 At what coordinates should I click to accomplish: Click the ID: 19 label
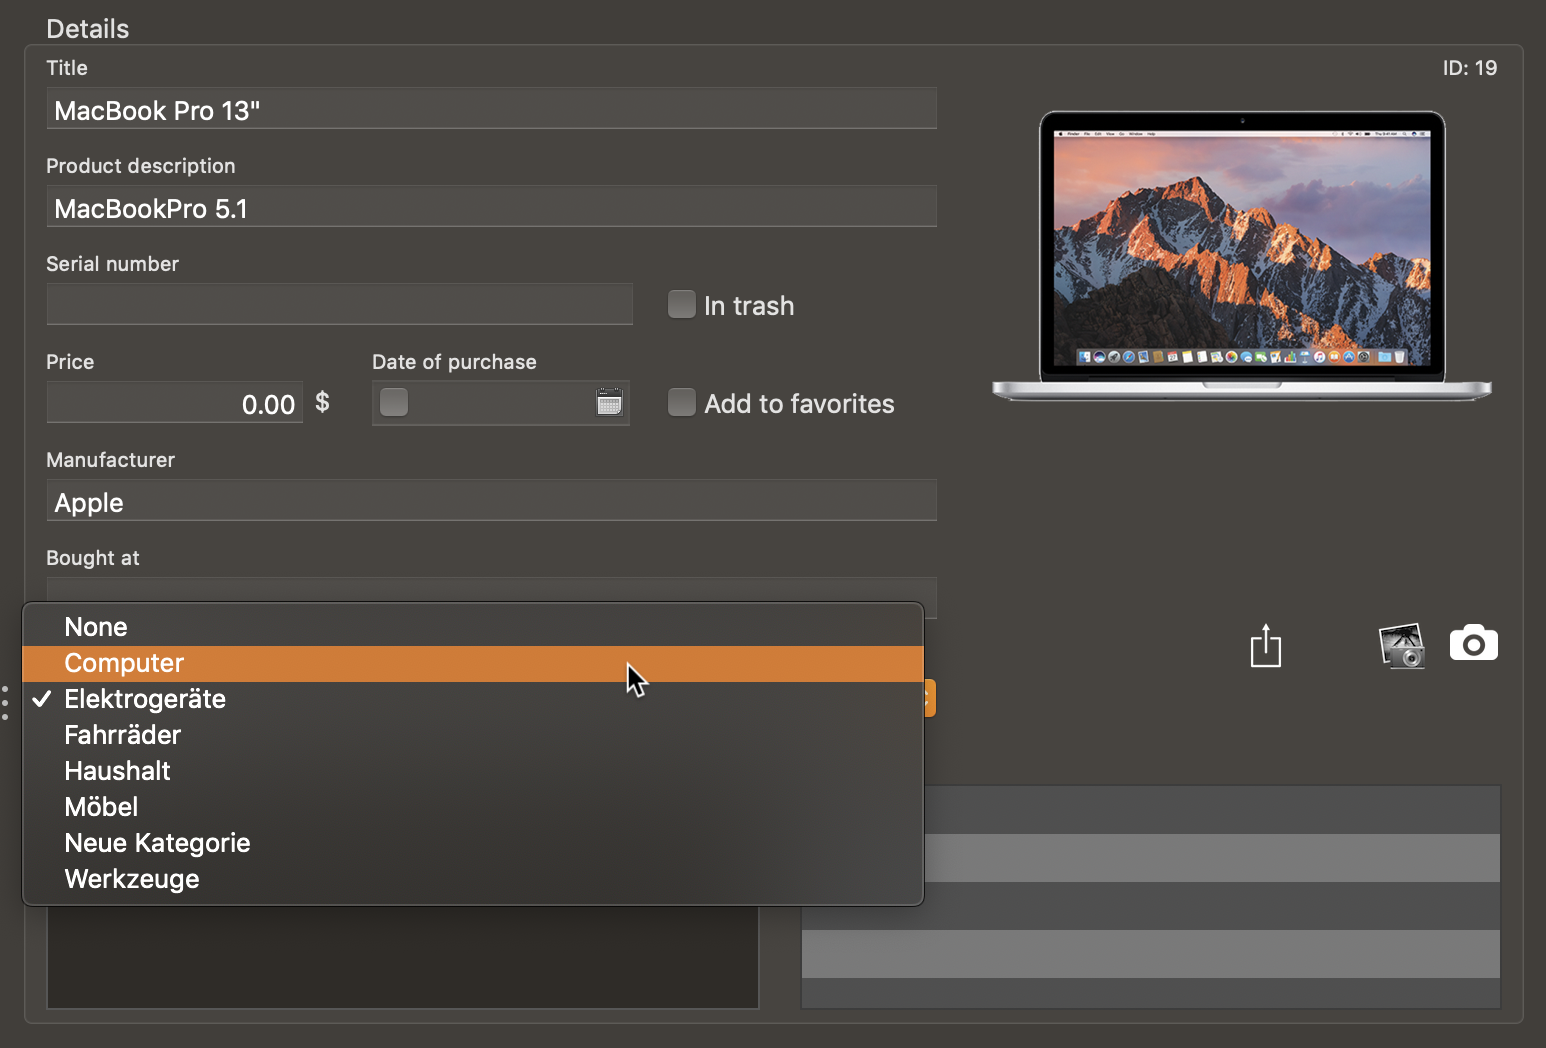1469,68
